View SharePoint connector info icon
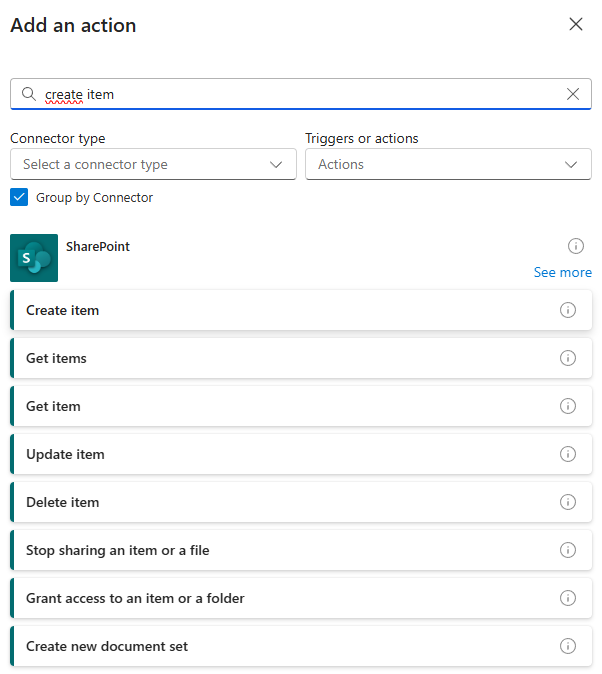This screenshot has width=602, height=674. 576,246
